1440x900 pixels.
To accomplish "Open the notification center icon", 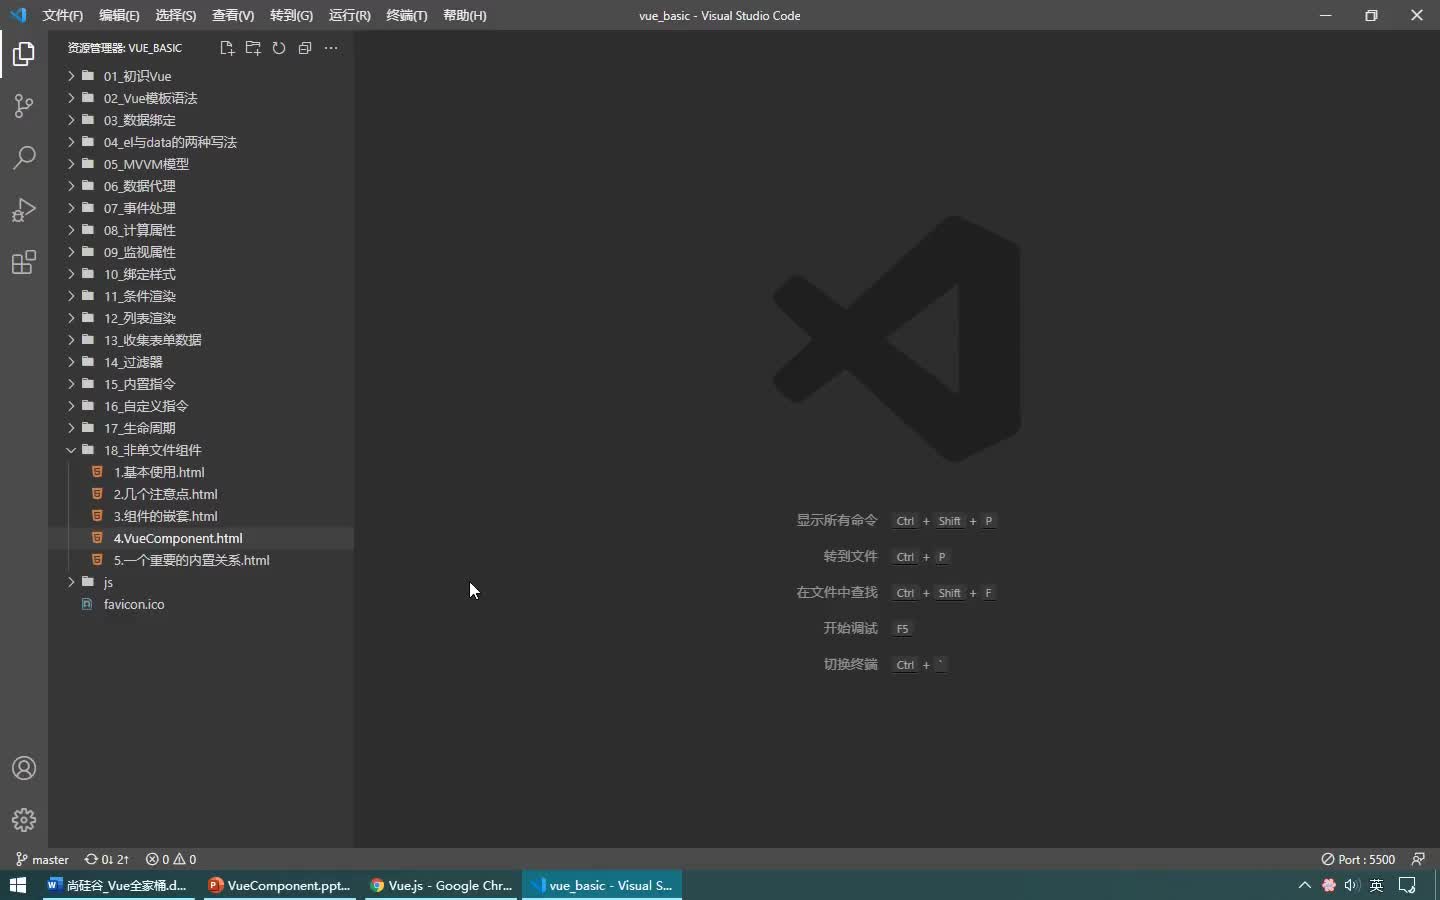I will tap(1408, 885).
